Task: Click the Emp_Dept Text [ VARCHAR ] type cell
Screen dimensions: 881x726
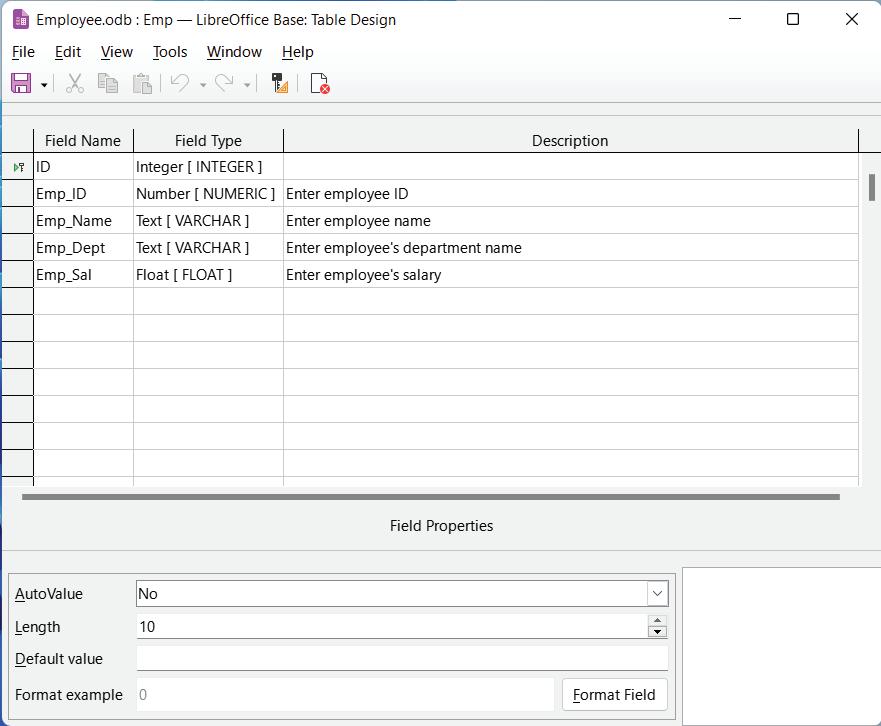Action: 208,248
